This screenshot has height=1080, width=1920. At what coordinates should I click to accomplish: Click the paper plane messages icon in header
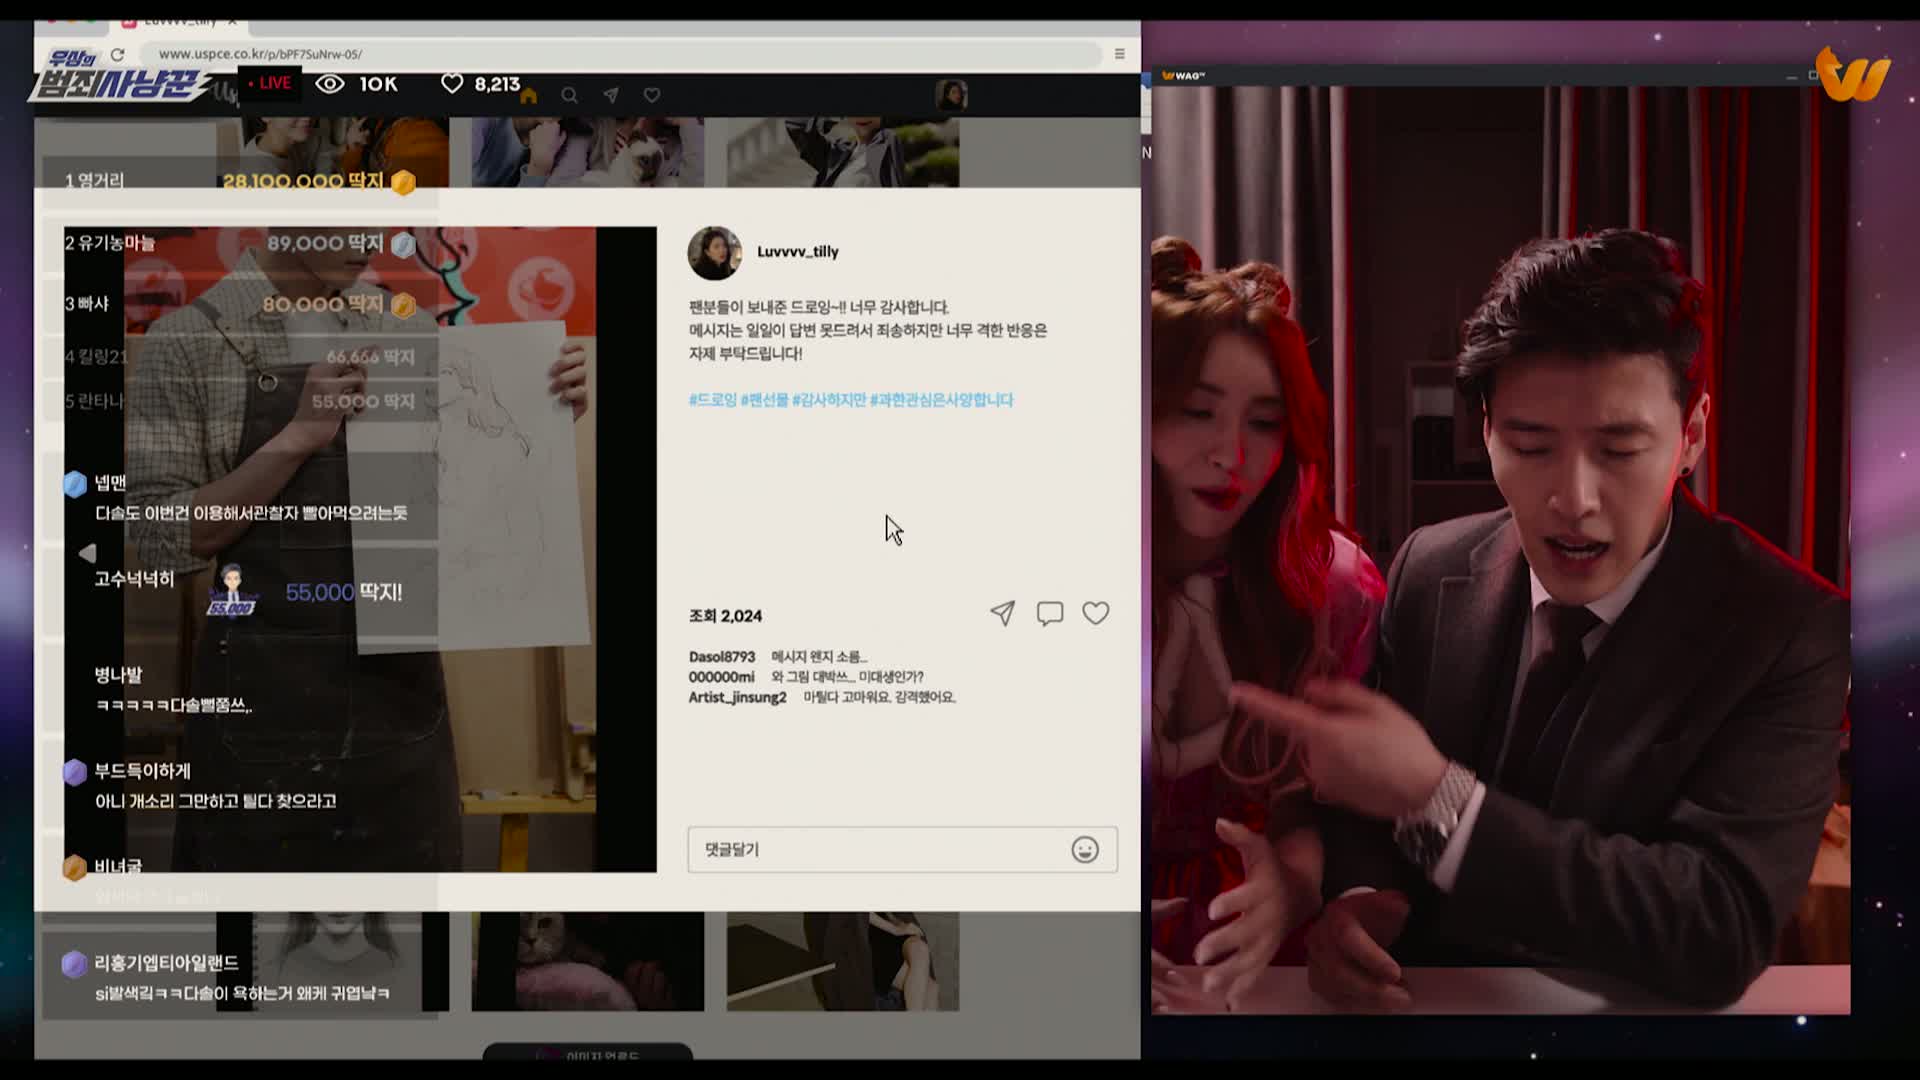tap(611, 96)
